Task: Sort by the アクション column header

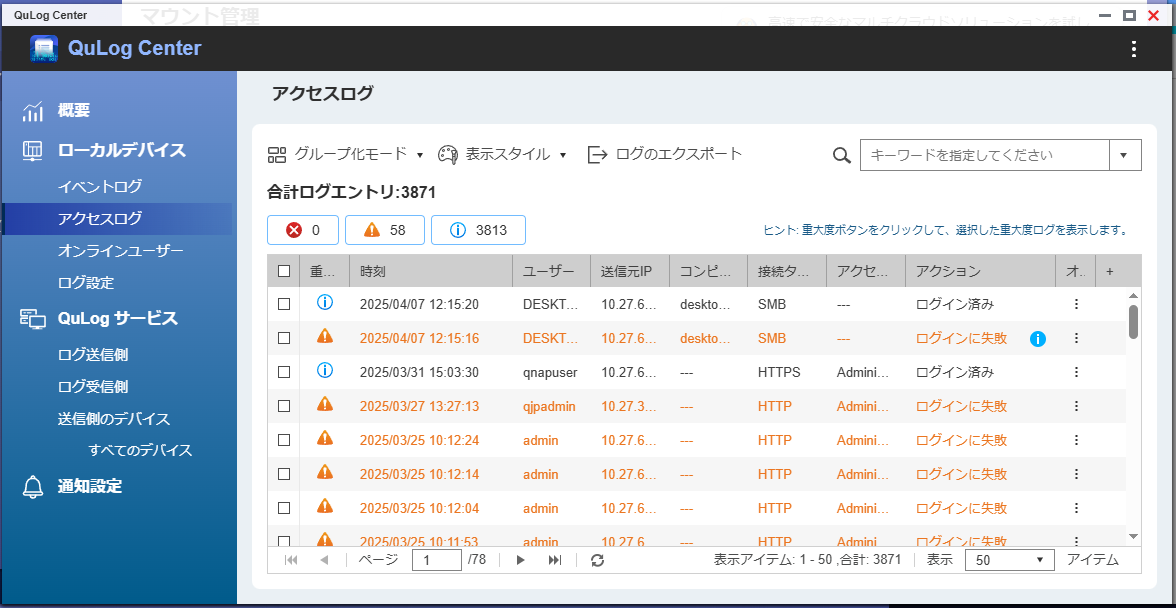Action: [980, 271]
